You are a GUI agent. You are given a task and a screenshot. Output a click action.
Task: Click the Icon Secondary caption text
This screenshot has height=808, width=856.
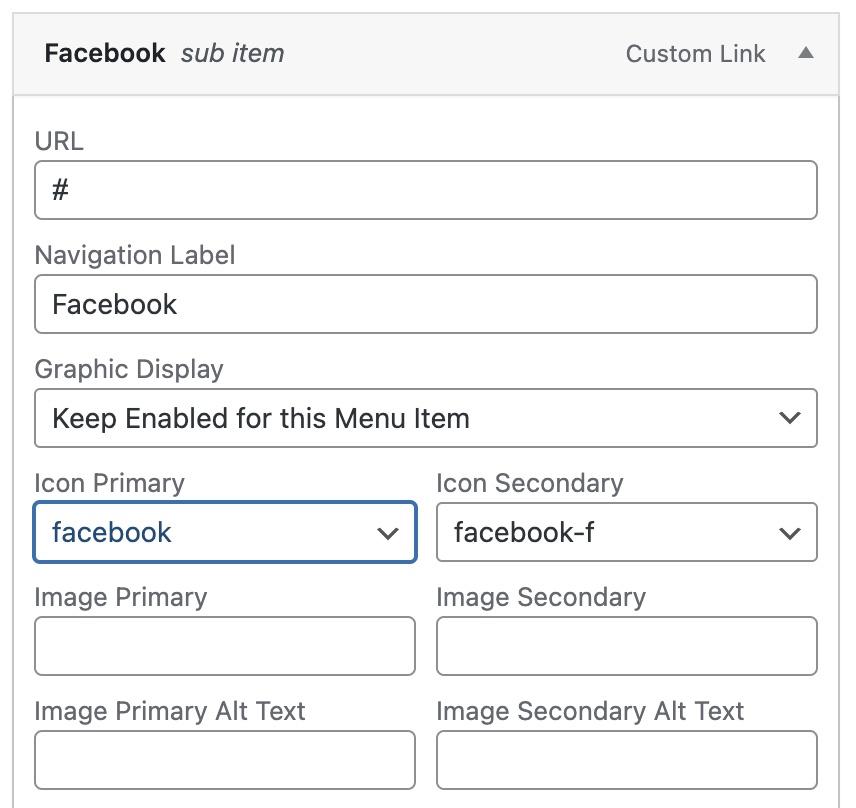530,483
